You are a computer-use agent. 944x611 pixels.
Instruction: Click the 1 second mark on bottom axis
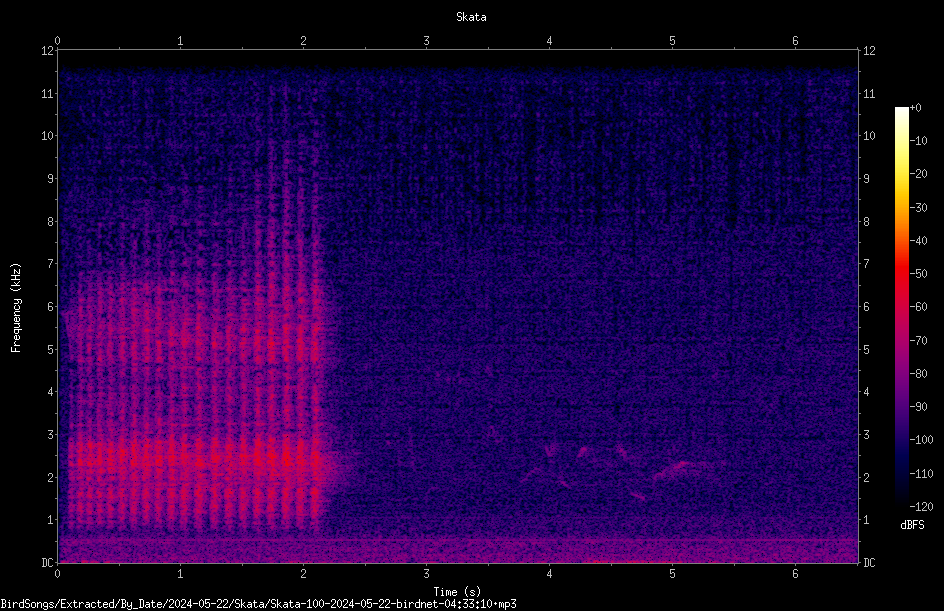[x=180, y=574]
